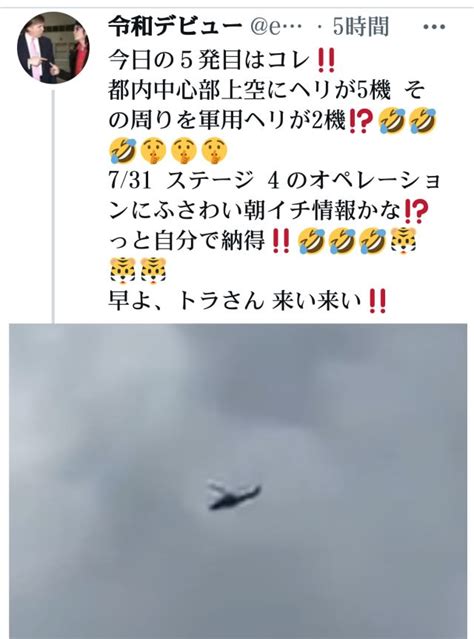
Task: Click the first laughing emoji after 納得‼
Action: click(311, 241)
